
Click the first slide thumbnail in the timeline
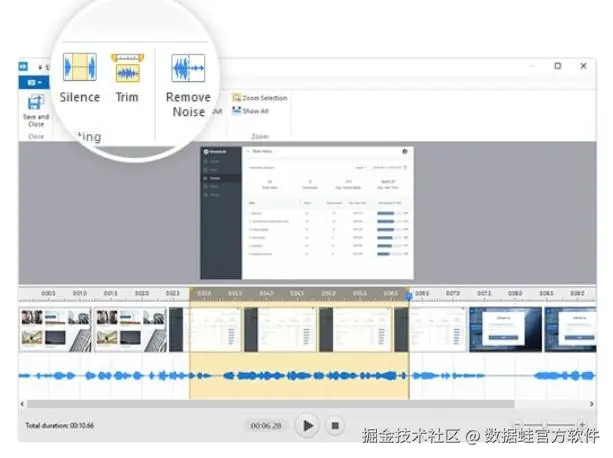tap(56, 330)
